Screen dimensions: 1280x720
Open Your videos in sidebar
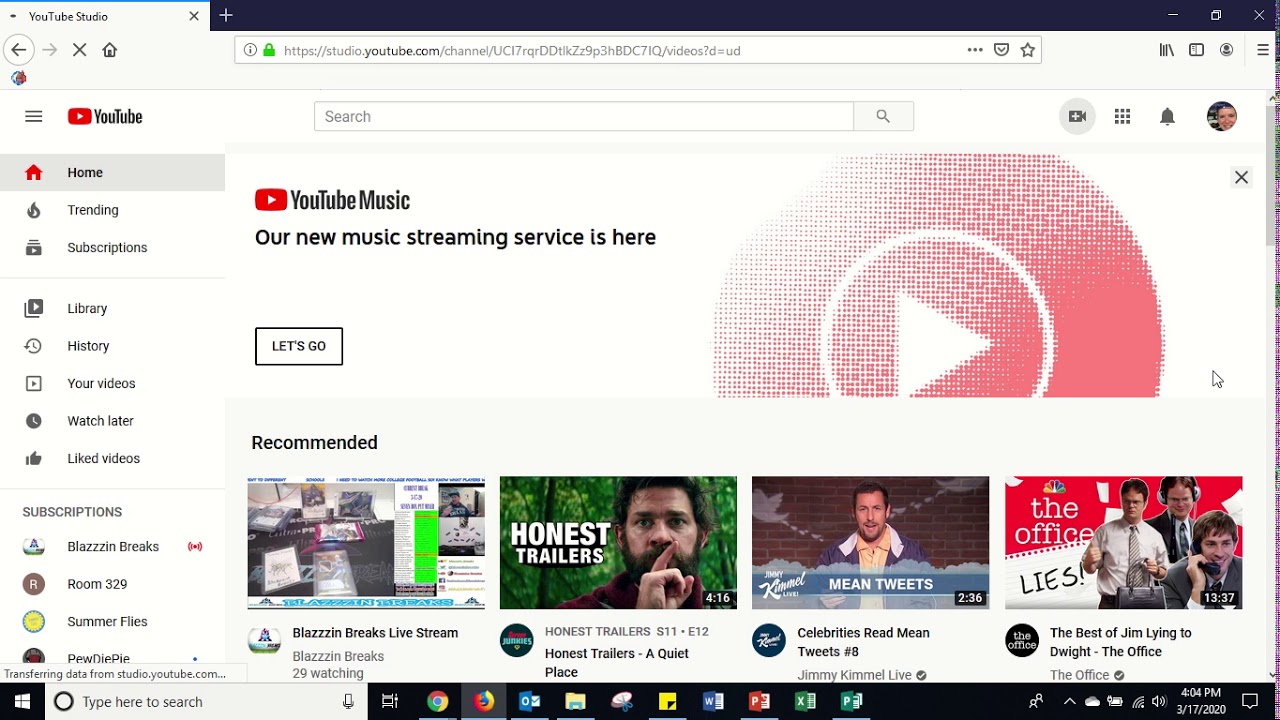[x=112, y=383]
